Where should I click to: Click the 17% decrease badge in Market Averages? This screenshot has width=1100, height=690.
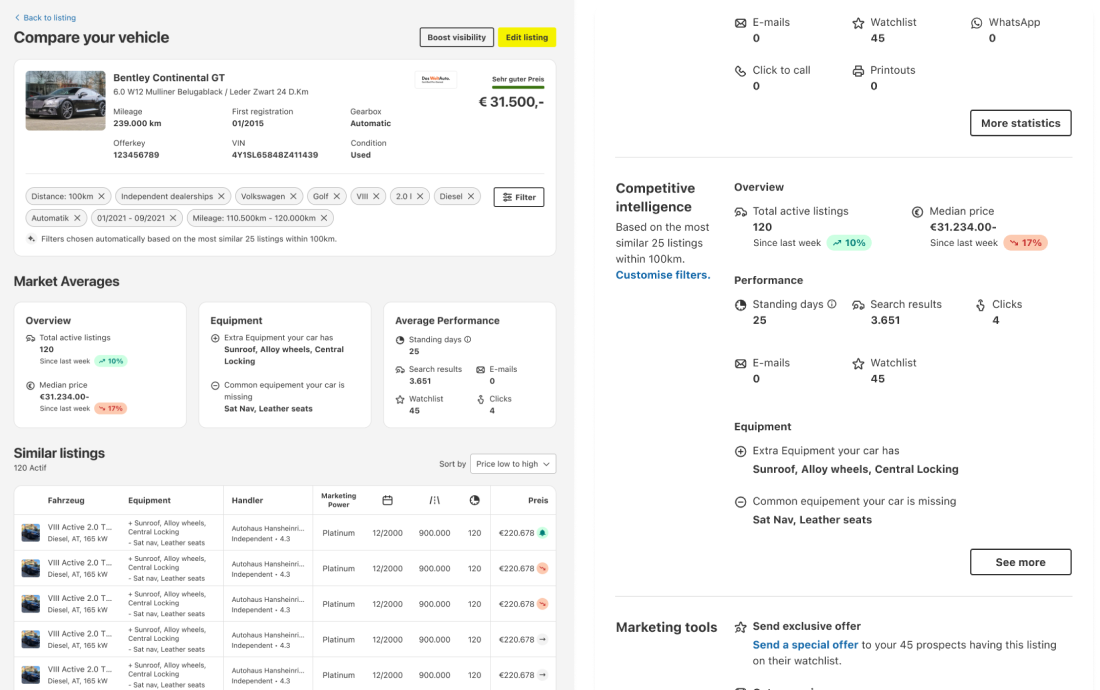pyautogui.click(x=111, y=408)
